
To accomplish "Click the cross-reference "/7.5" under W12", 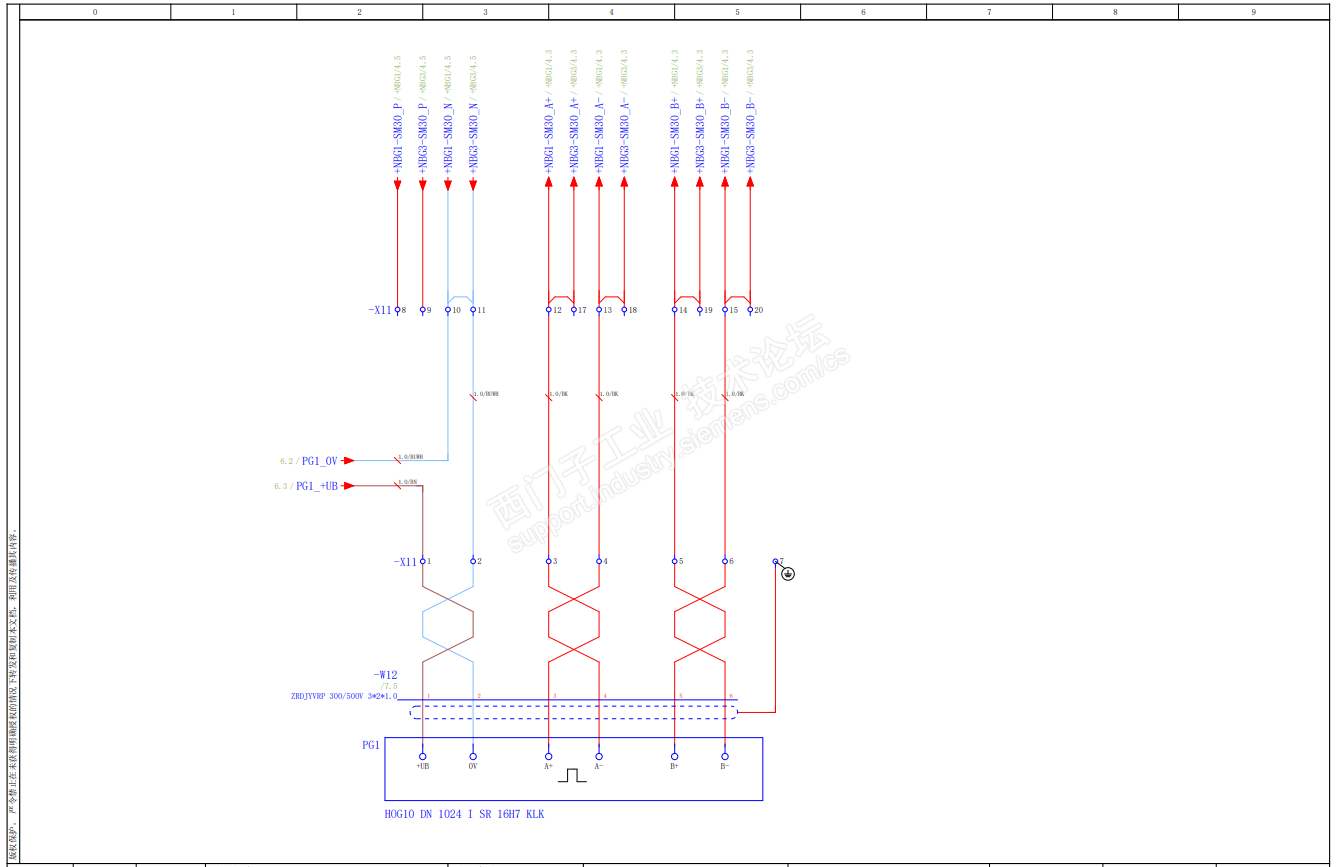I will (389, 686).
